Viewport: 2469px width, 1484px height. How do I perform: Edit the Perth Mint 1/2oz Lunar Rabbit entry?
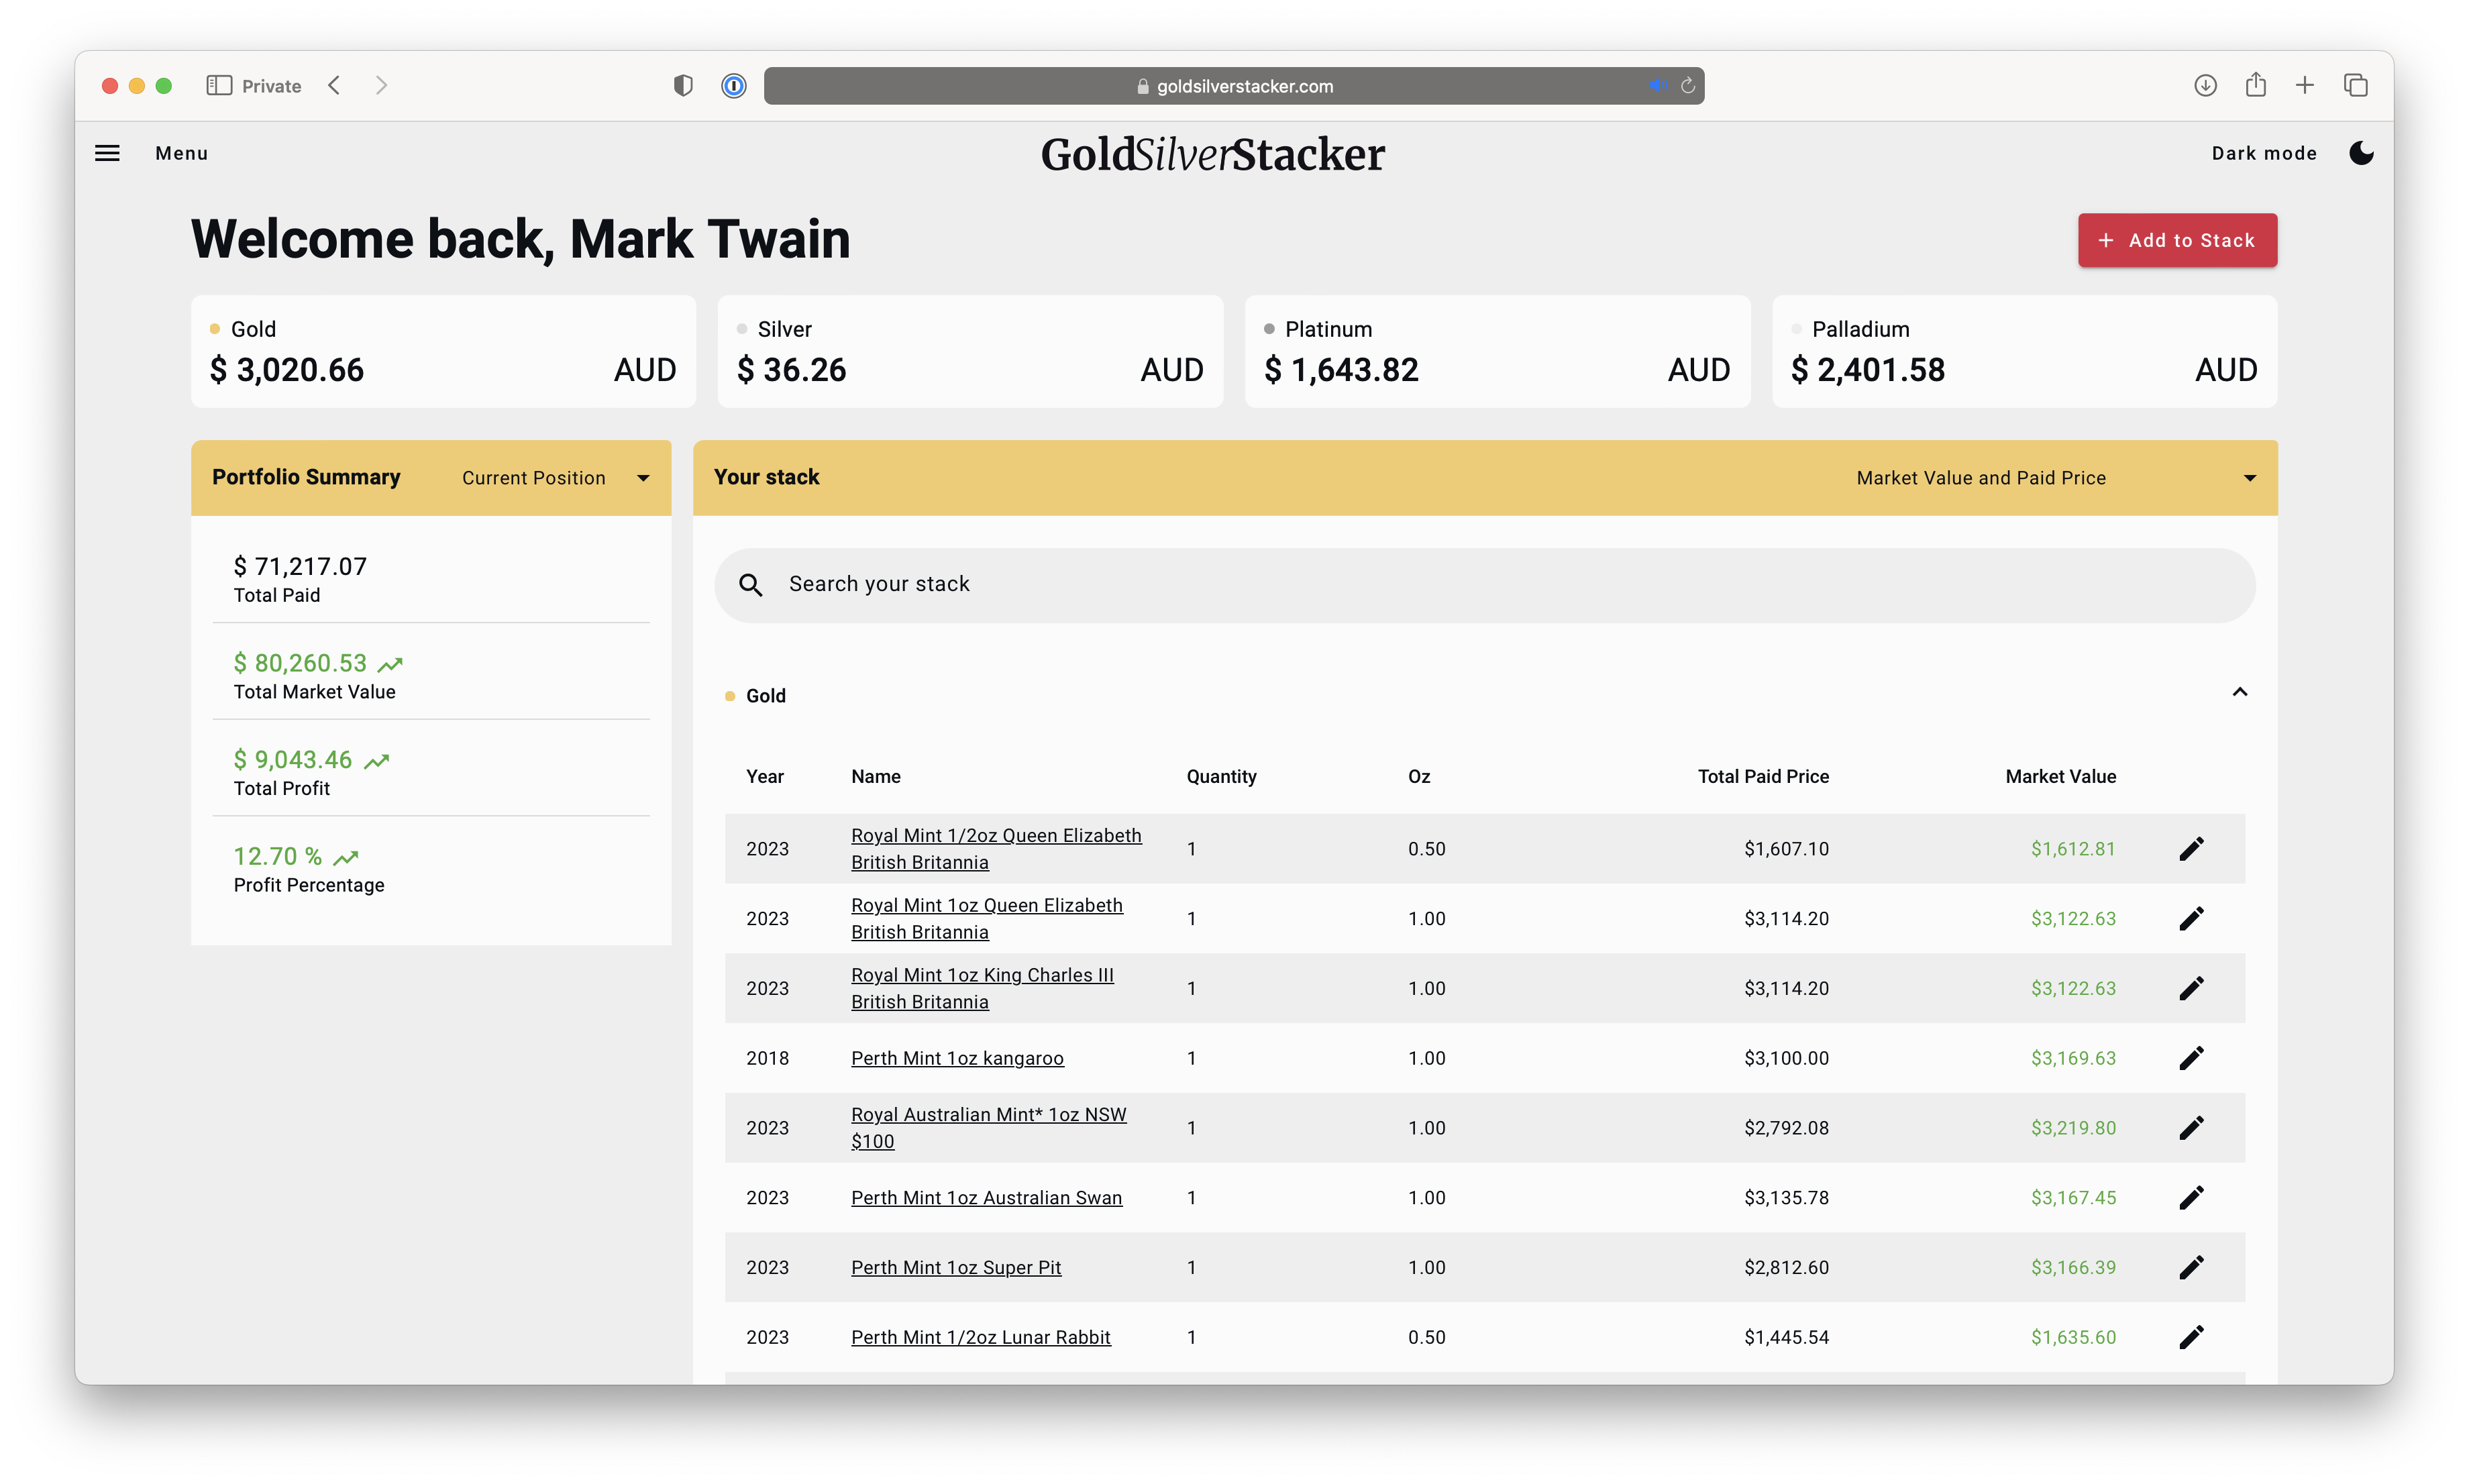[x=2191, y=1337]
